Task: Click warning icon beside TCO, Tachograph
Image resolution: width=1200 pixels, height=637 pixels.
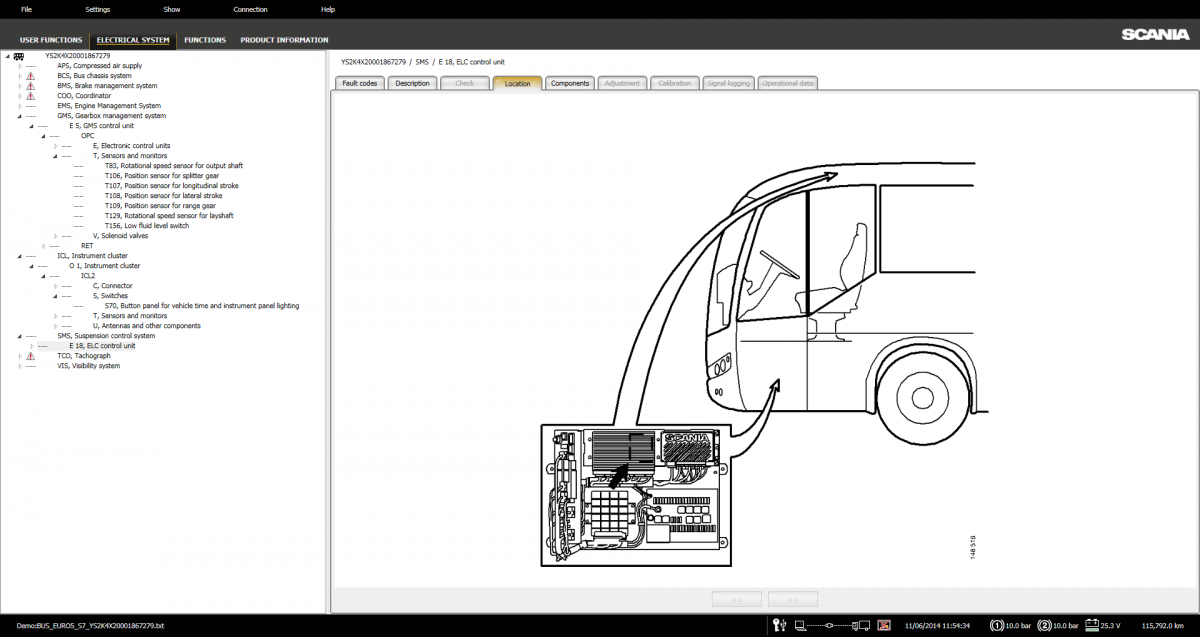Action: [x=30, y=356]
